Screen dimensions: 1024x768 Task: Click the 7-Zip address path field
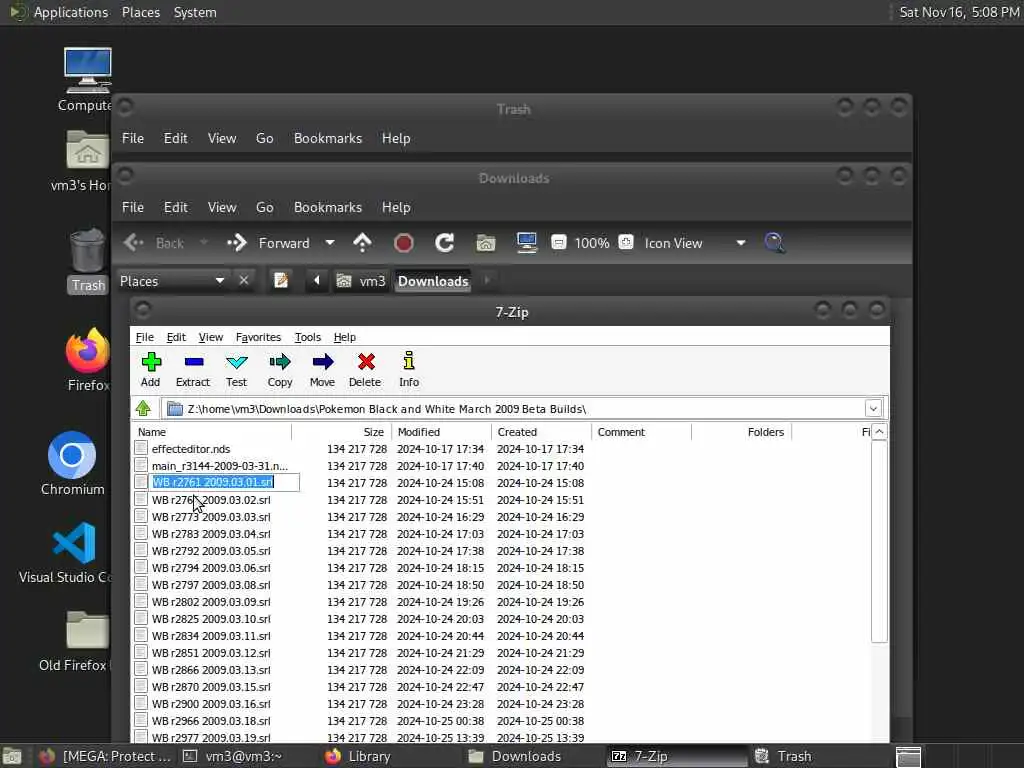514,409
